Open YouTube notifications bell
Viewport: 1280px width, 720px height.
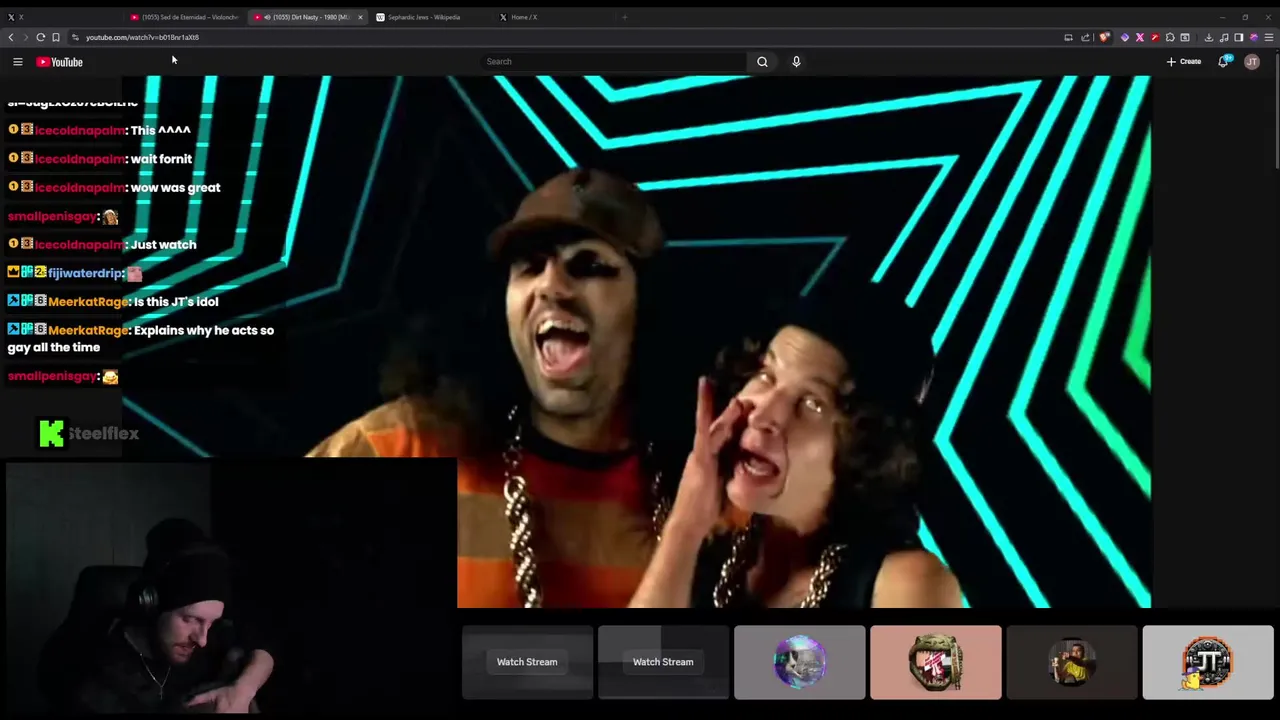tap(1223, 62)
